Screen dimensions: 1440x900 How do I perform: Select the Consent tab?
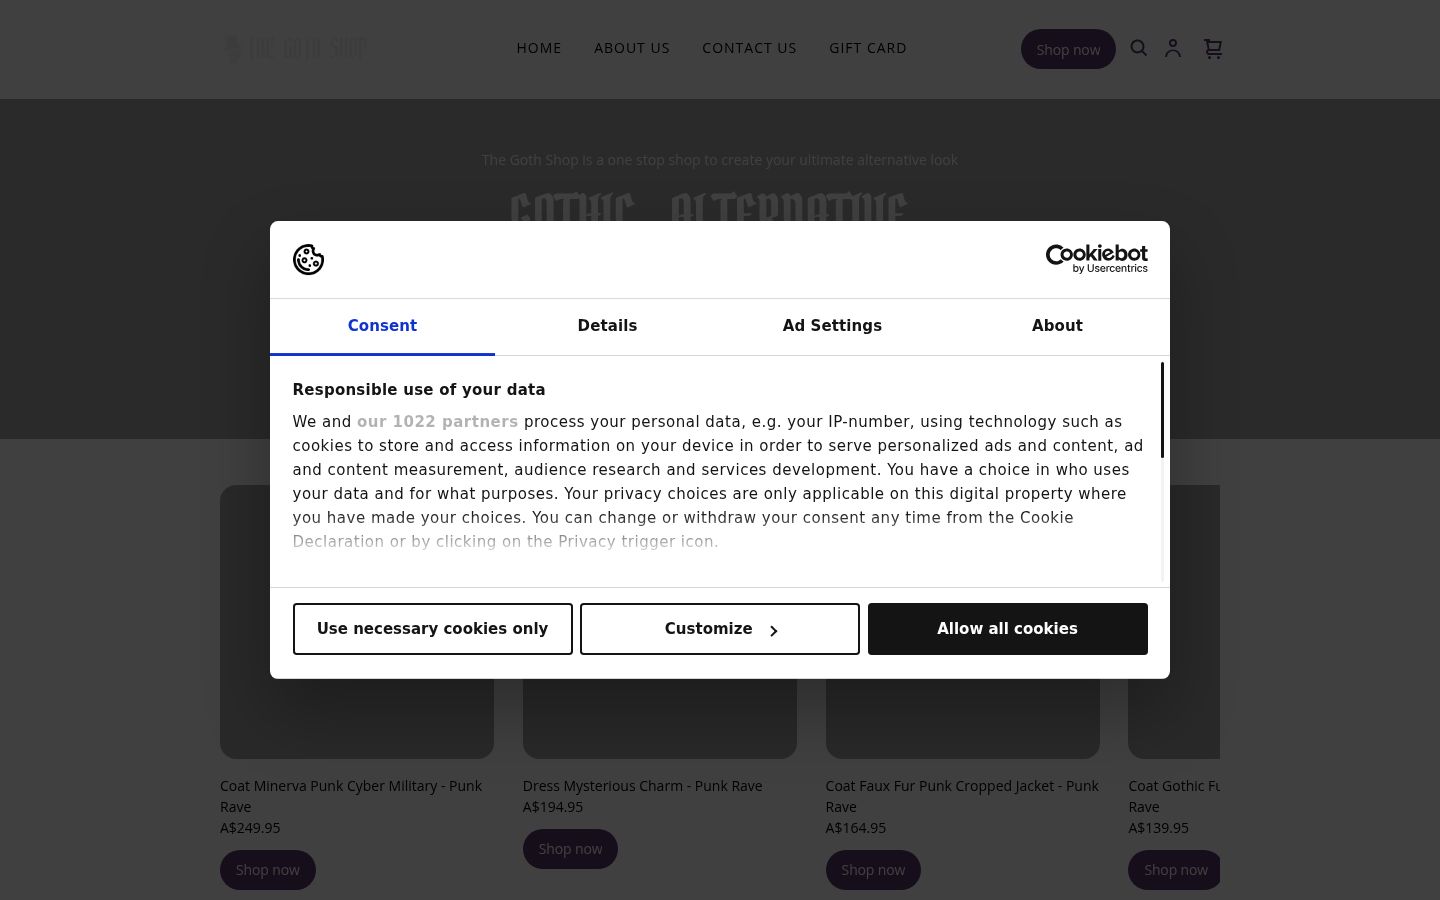pos(382,326)
